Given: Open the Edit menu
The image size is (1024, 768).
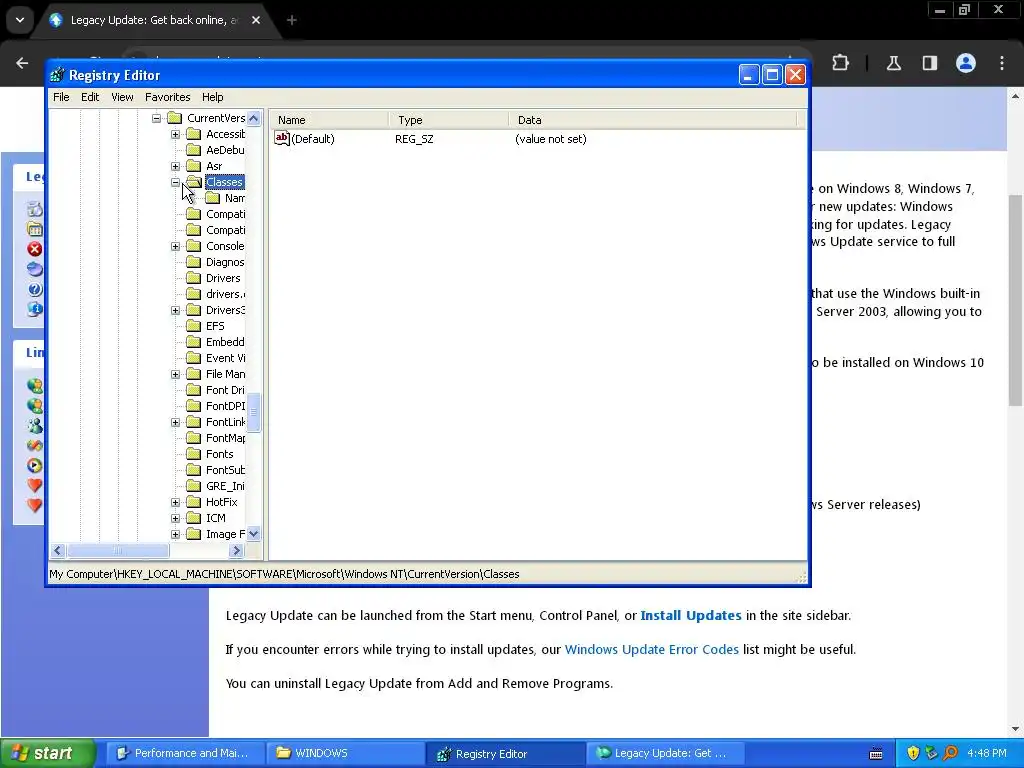Looking at the screenshot, I should [90, 97].
